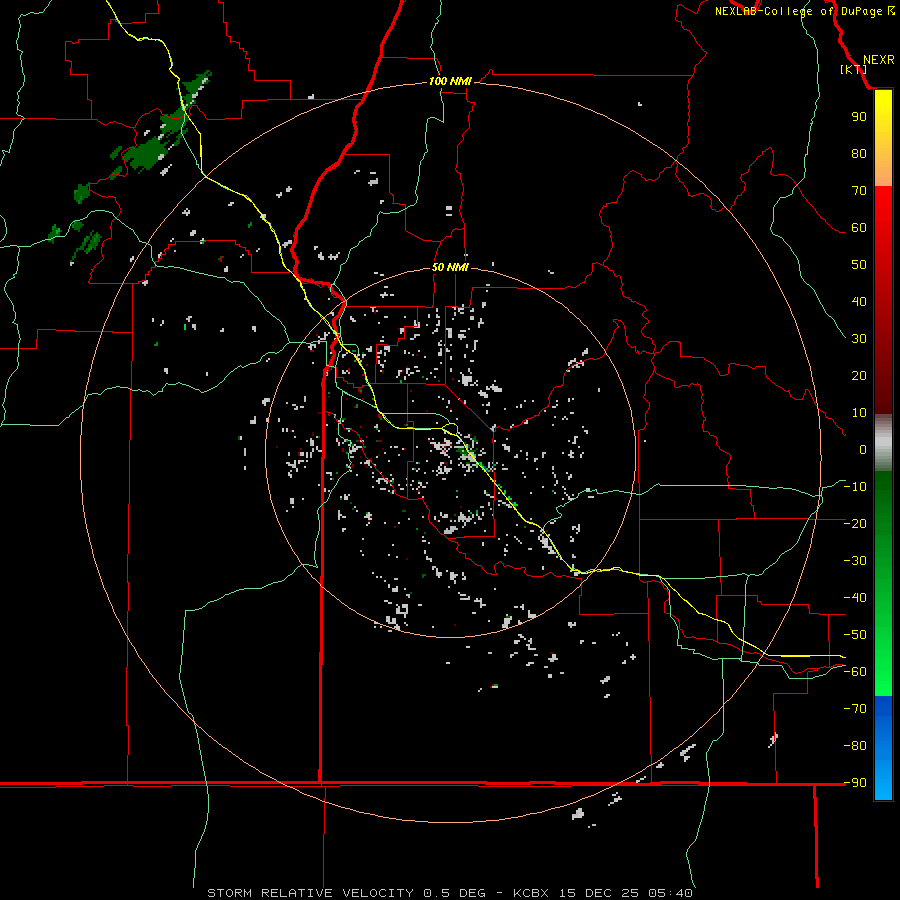Click the -60 value on the velocity scale

click(x=855, y=672)
